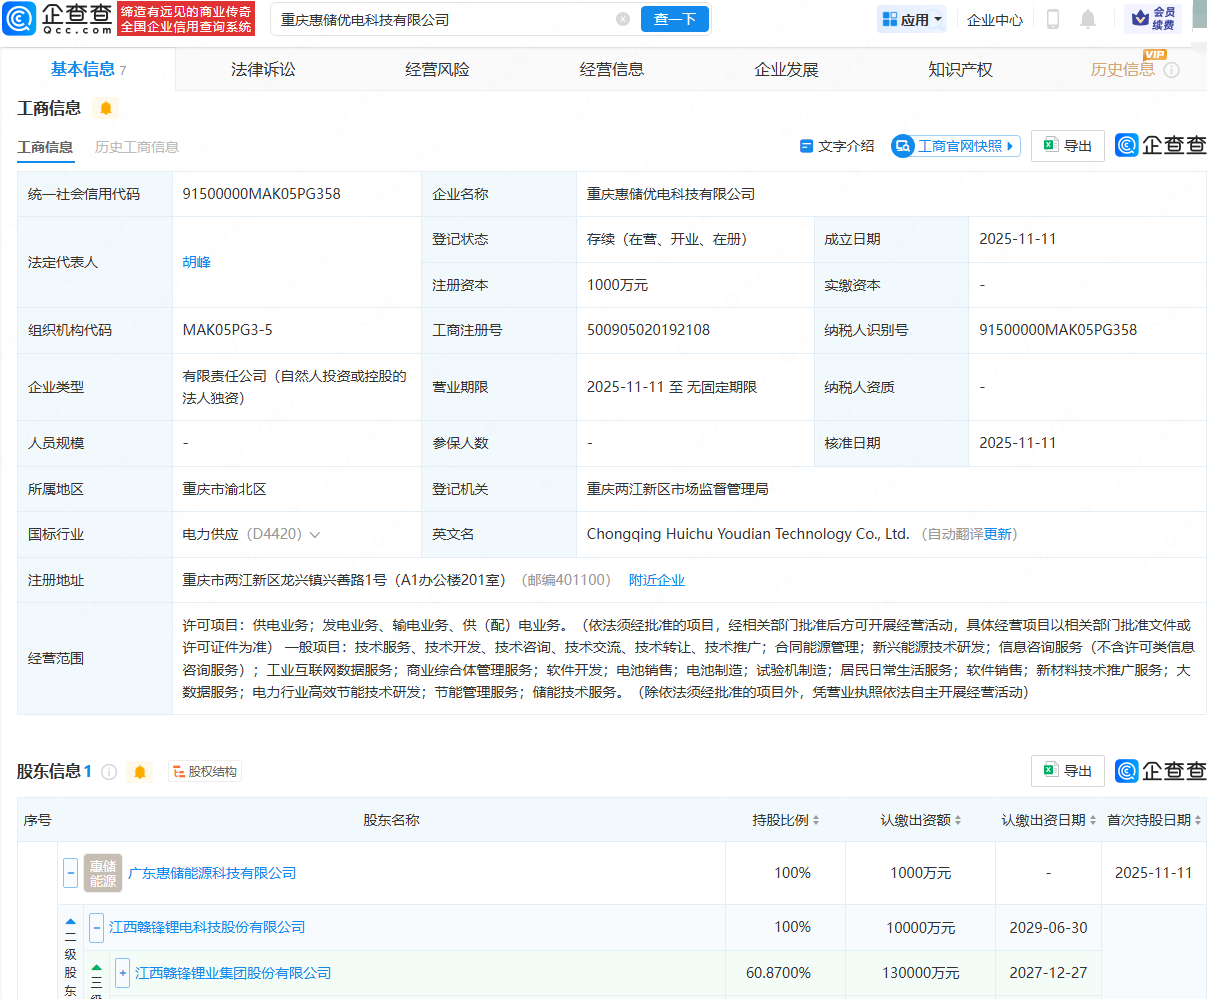1207x999 pixels.
Task: Open the 应用 dropdown menu
Action: pyautogui.click(x=912, y=19)
